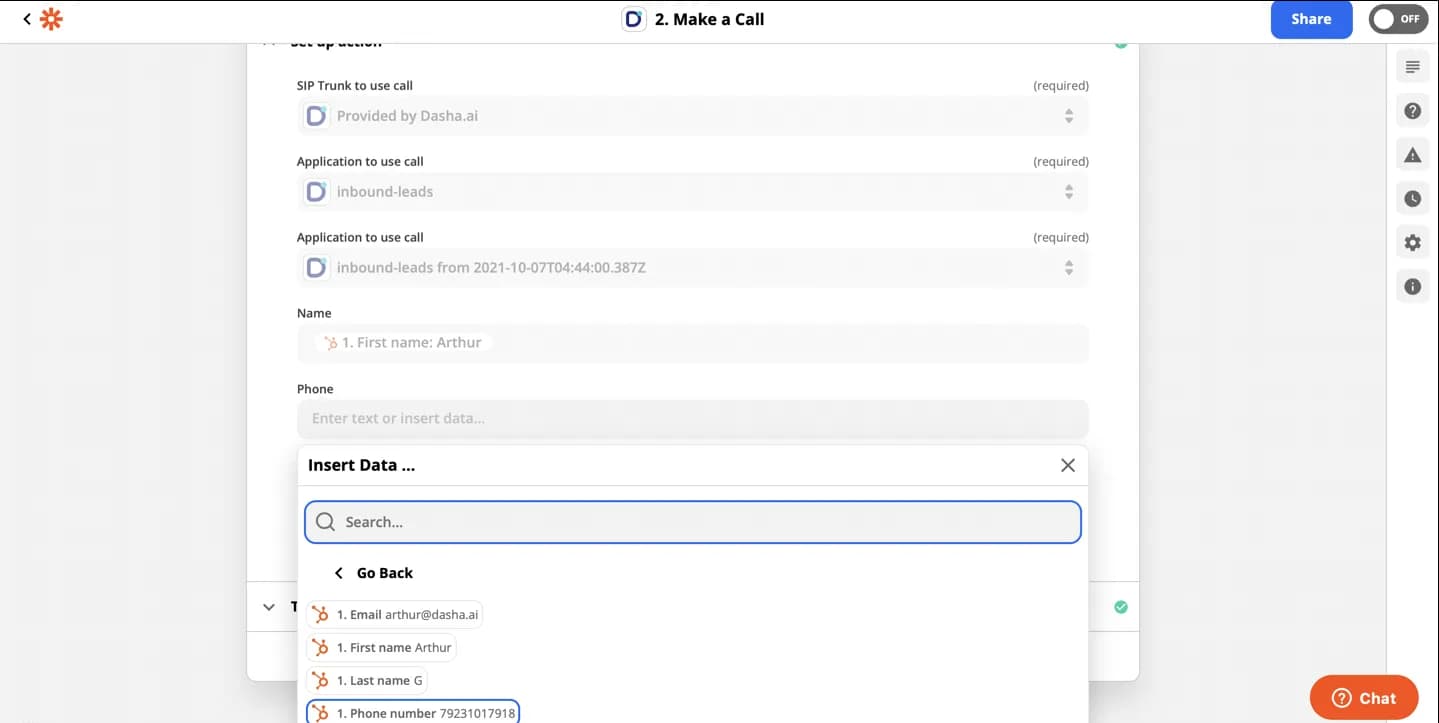The width and height of the screenshot is (1439, 723).
Task: Open the SIP Trunk dropdown
Action: tap(692, 116)
